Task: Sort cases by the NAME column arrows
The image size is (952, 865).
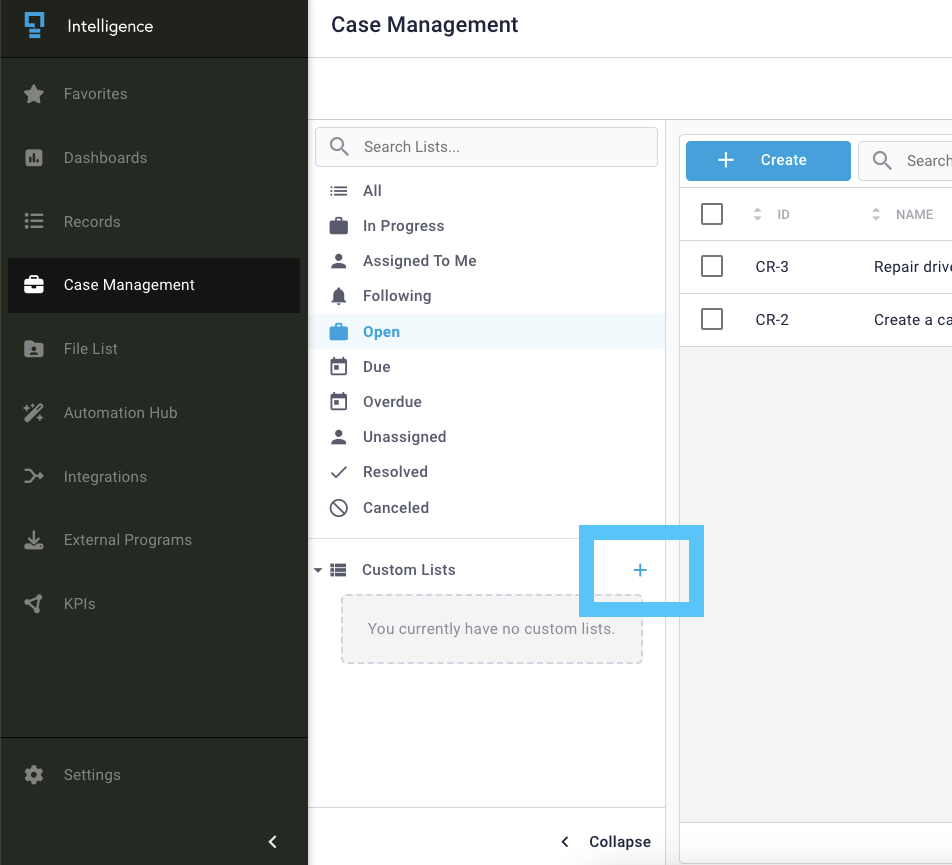Action: coord(876,214)
